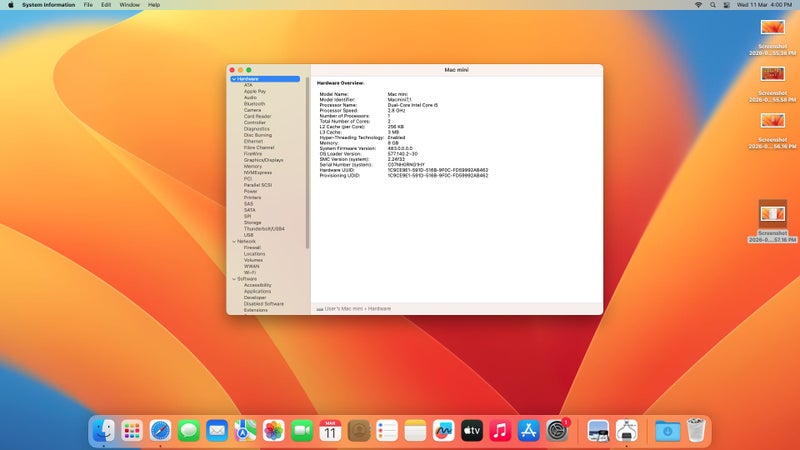The width and height of the screenshot is (800, 450).
Task: Open the App Store icon
Action: (529, 431)
